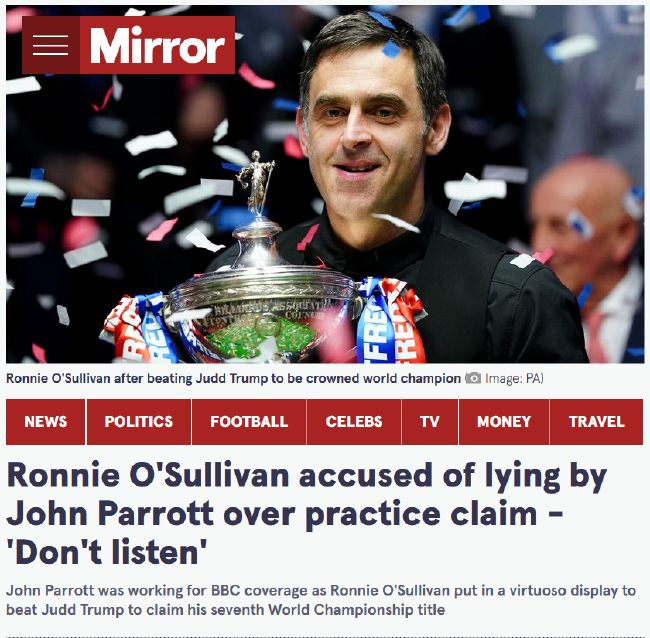650x638 pixels.
Task: Click the 'Image: PA' credit text
Action: pos(514,378)
